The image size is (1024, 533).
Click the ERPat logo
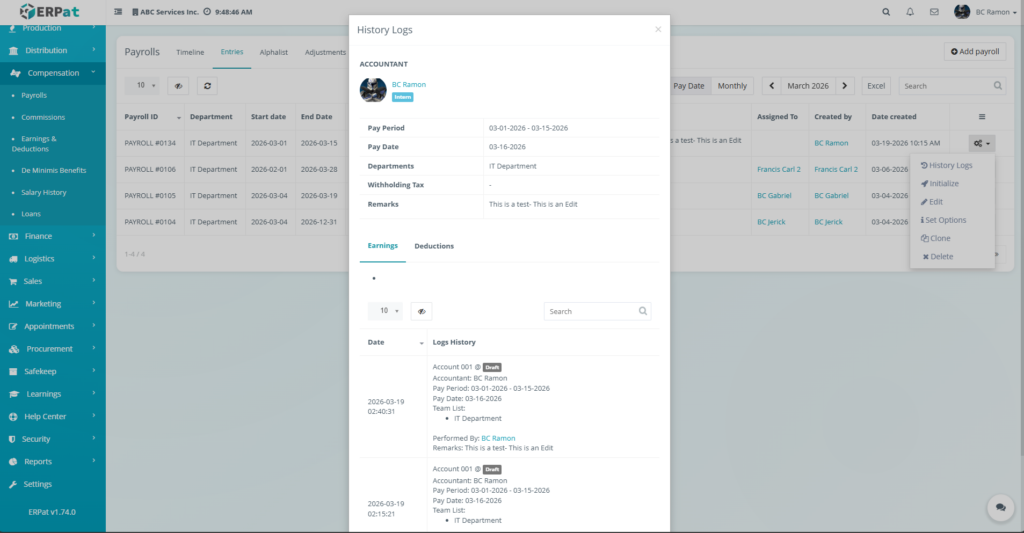pyautogui.click(x=50, y=11)
